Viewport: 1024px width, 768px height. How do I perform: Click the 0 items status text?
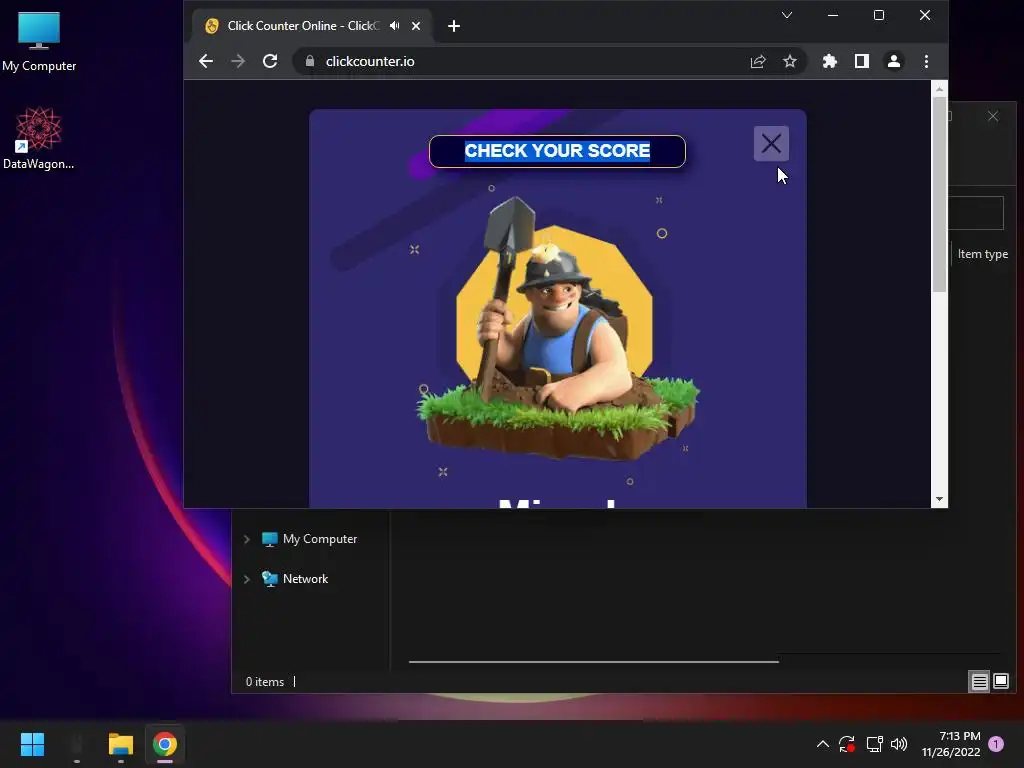click(x=264, y=682)
